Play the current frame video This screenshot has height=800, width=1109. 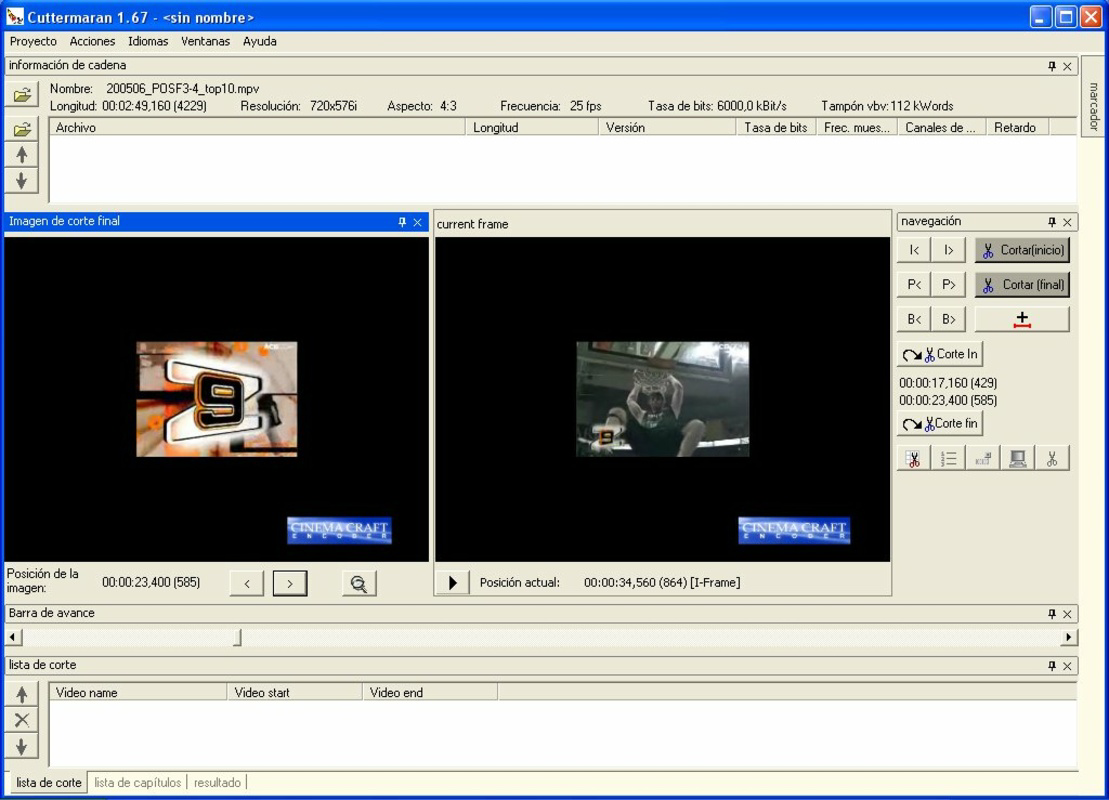point(452,583)
